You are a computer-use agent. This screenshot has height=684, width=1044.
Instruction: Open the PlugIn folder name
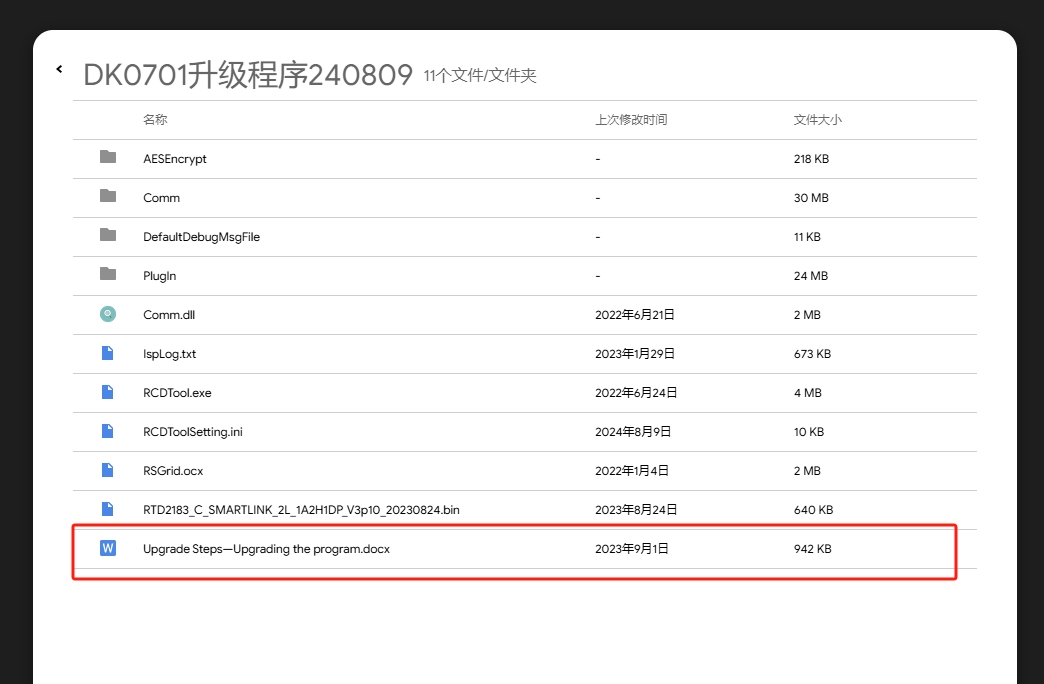point(160,276)
